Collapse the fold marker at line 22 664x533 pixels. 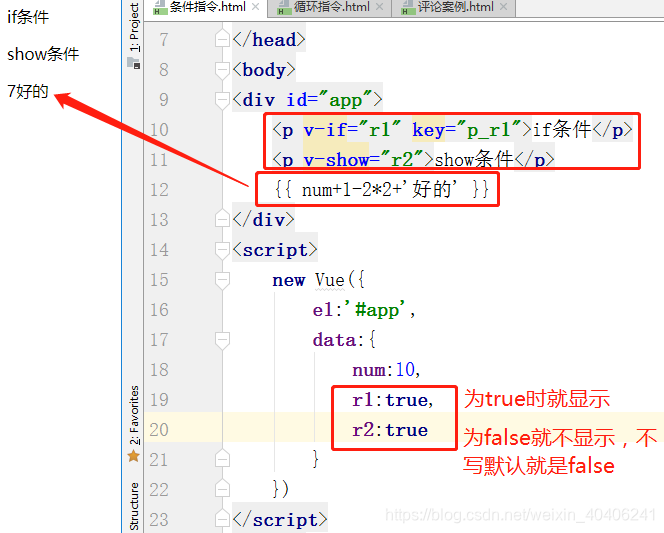tap(222, 489)
